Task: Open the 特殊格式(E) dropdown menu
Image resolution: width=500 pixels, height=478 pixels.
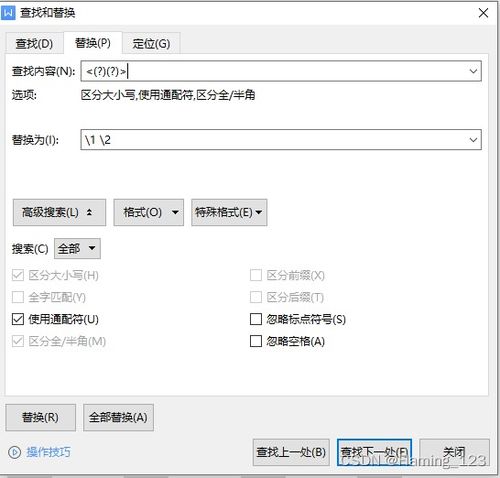Action: [x=229, y=212]
